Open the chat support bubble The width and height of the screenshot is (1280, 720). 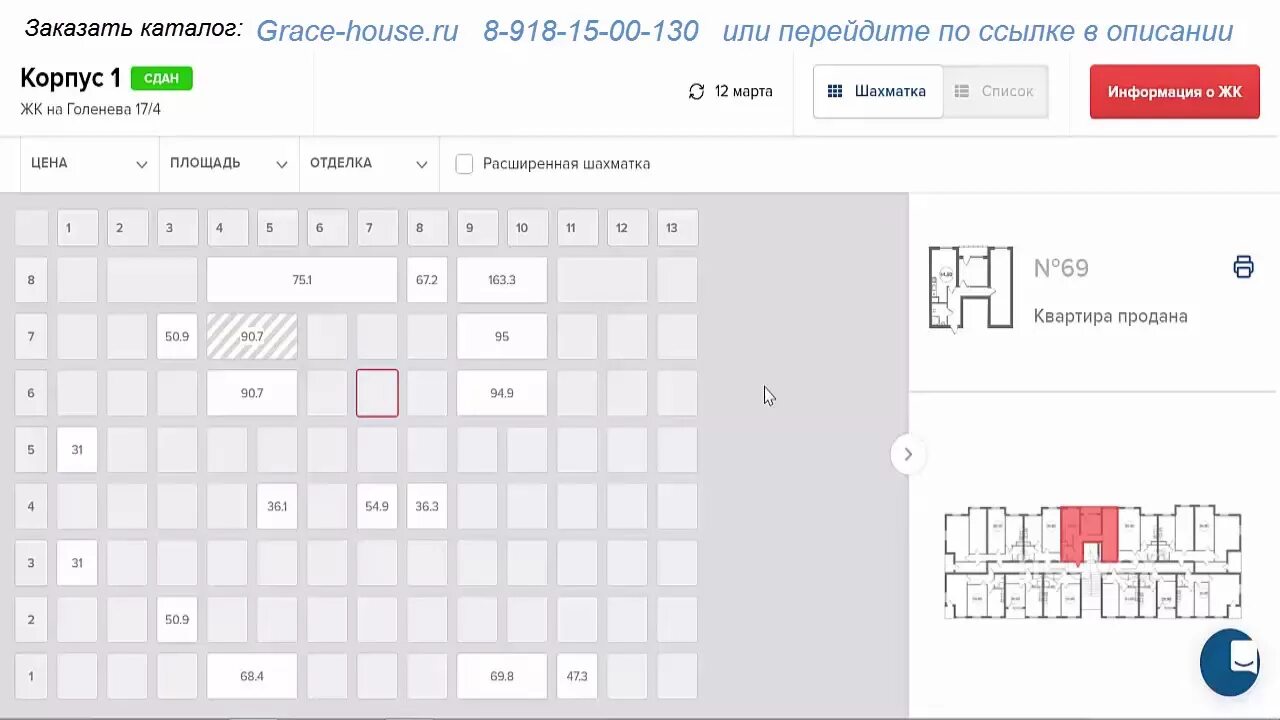pos(1231,661)
